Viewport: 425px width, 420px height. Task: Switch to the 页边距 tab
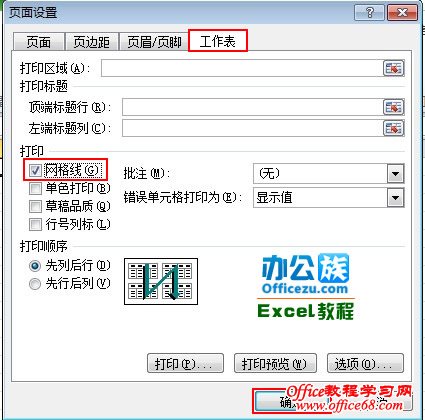click(92, 42)
